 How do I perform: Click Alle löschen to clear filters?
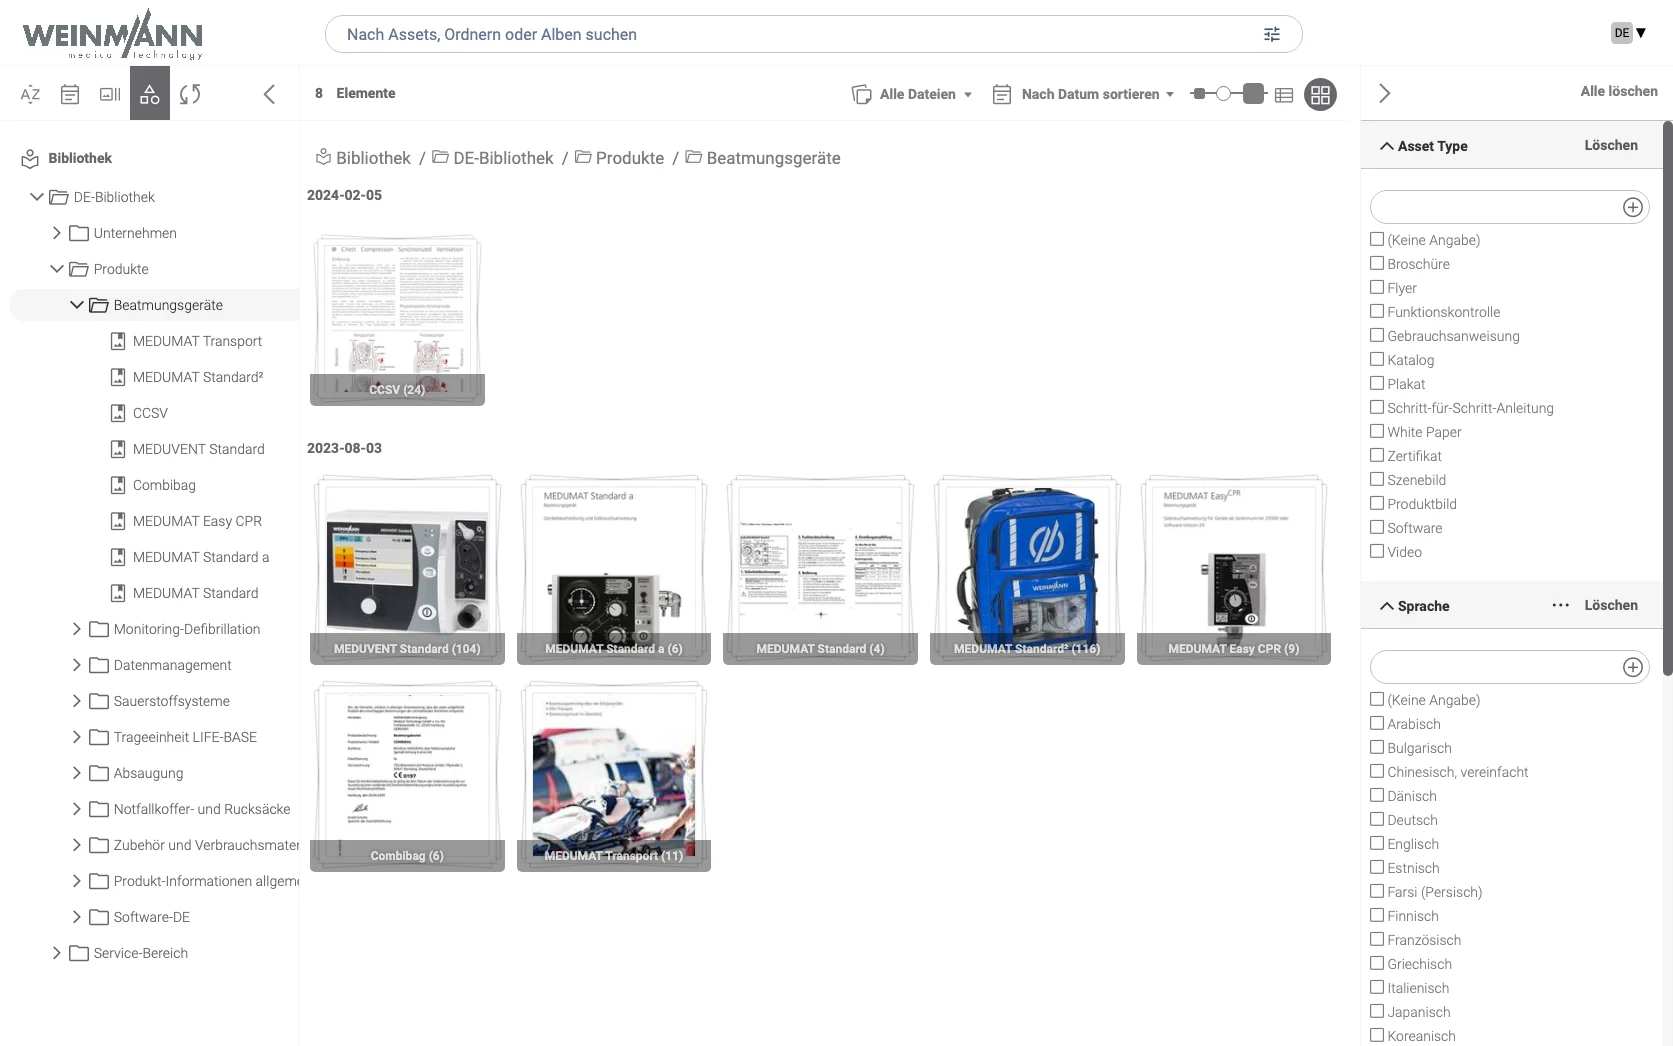(1619, 91)
